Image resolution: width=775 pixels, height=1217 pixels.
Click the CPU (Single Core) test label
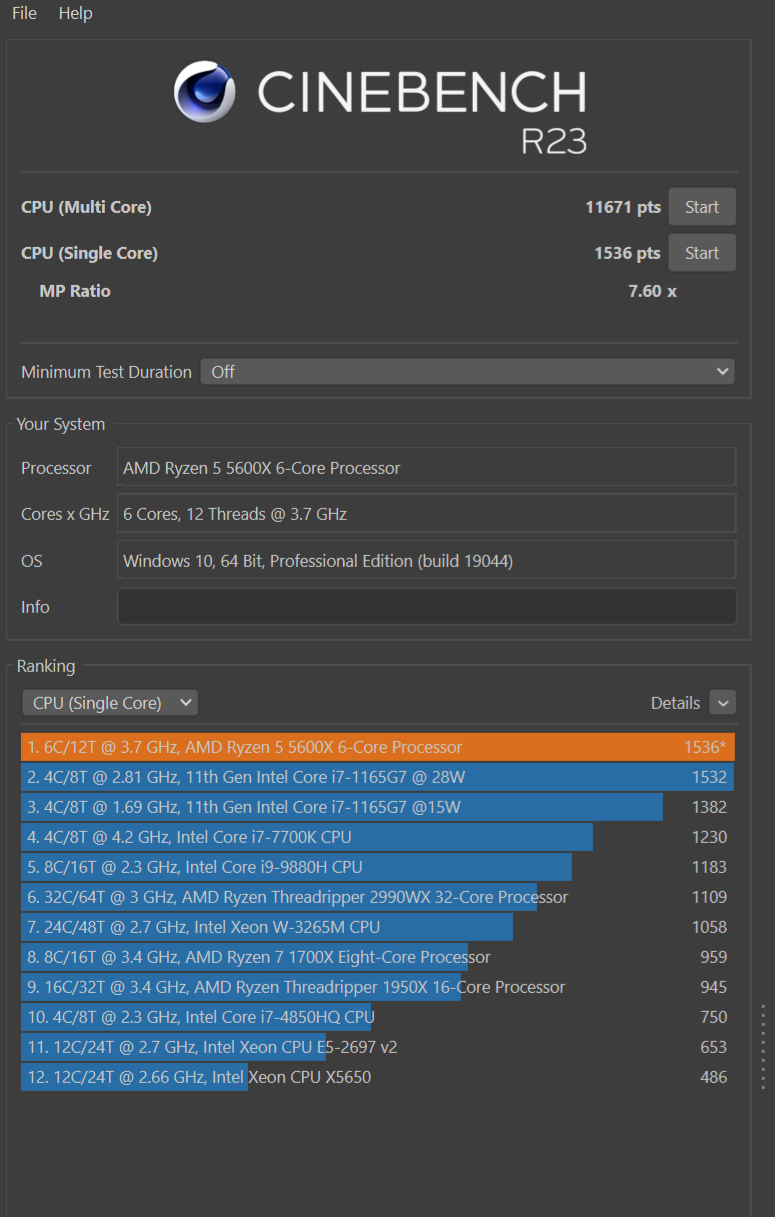pos(89,253)
